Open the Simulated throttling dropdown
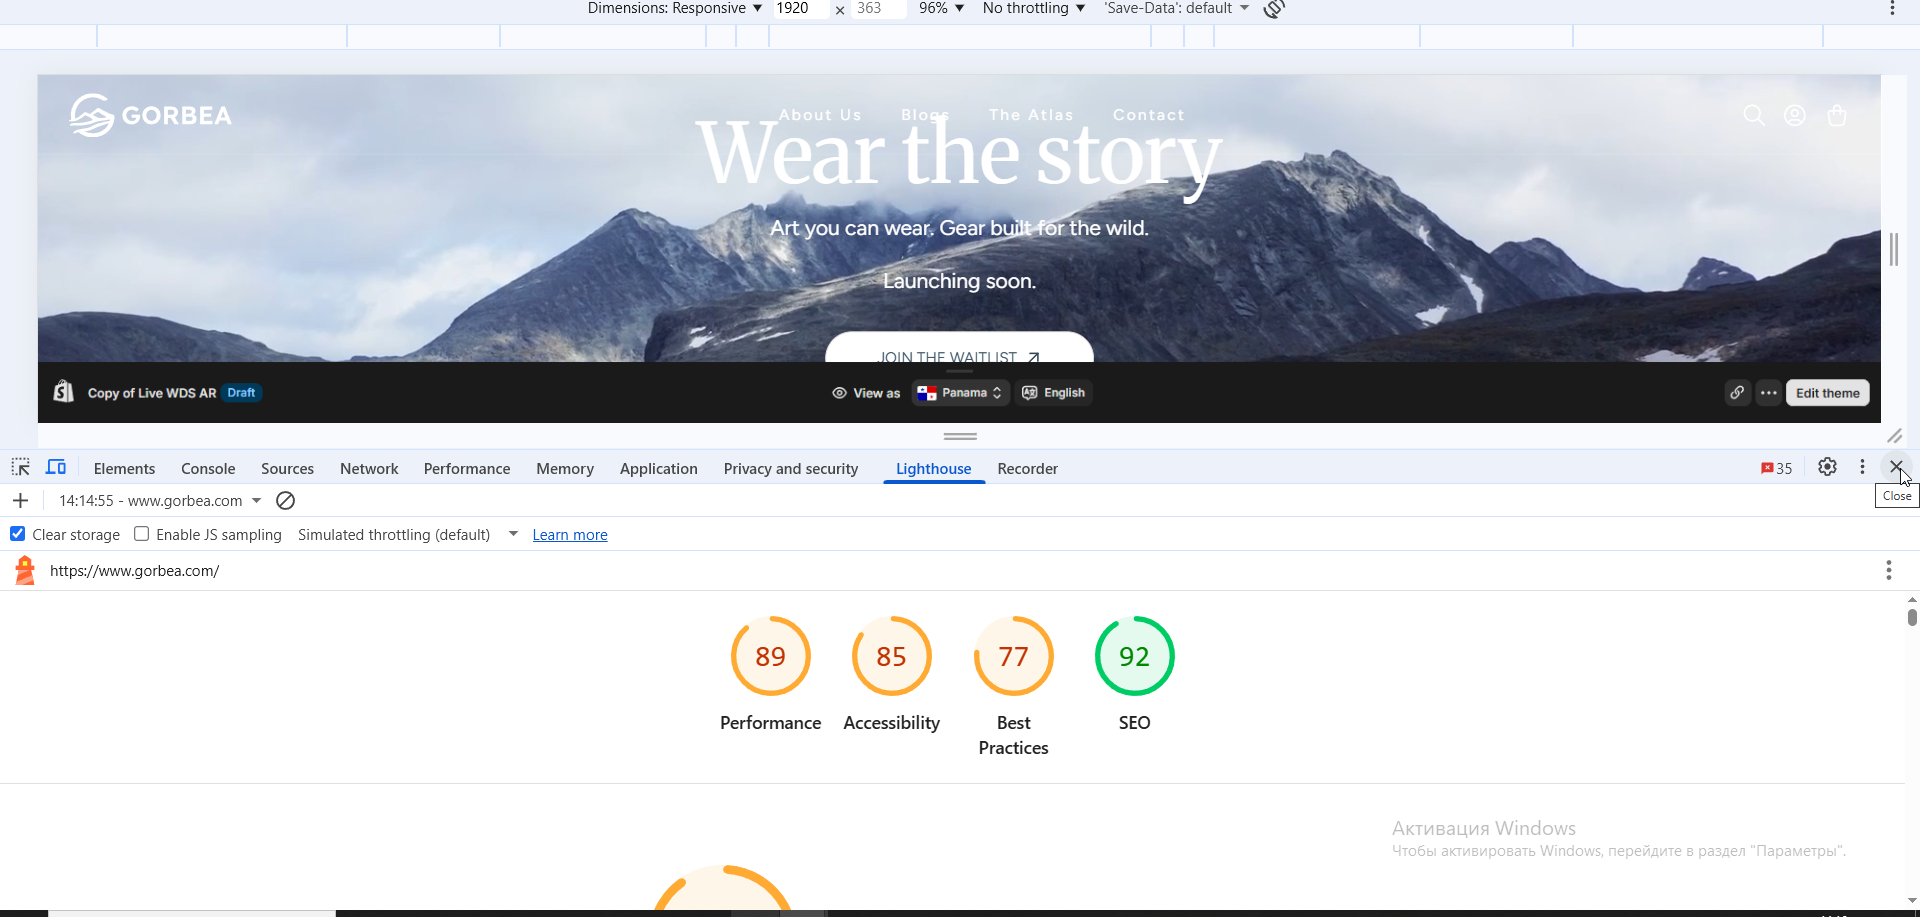The image size is (1920, 917). 408,535
